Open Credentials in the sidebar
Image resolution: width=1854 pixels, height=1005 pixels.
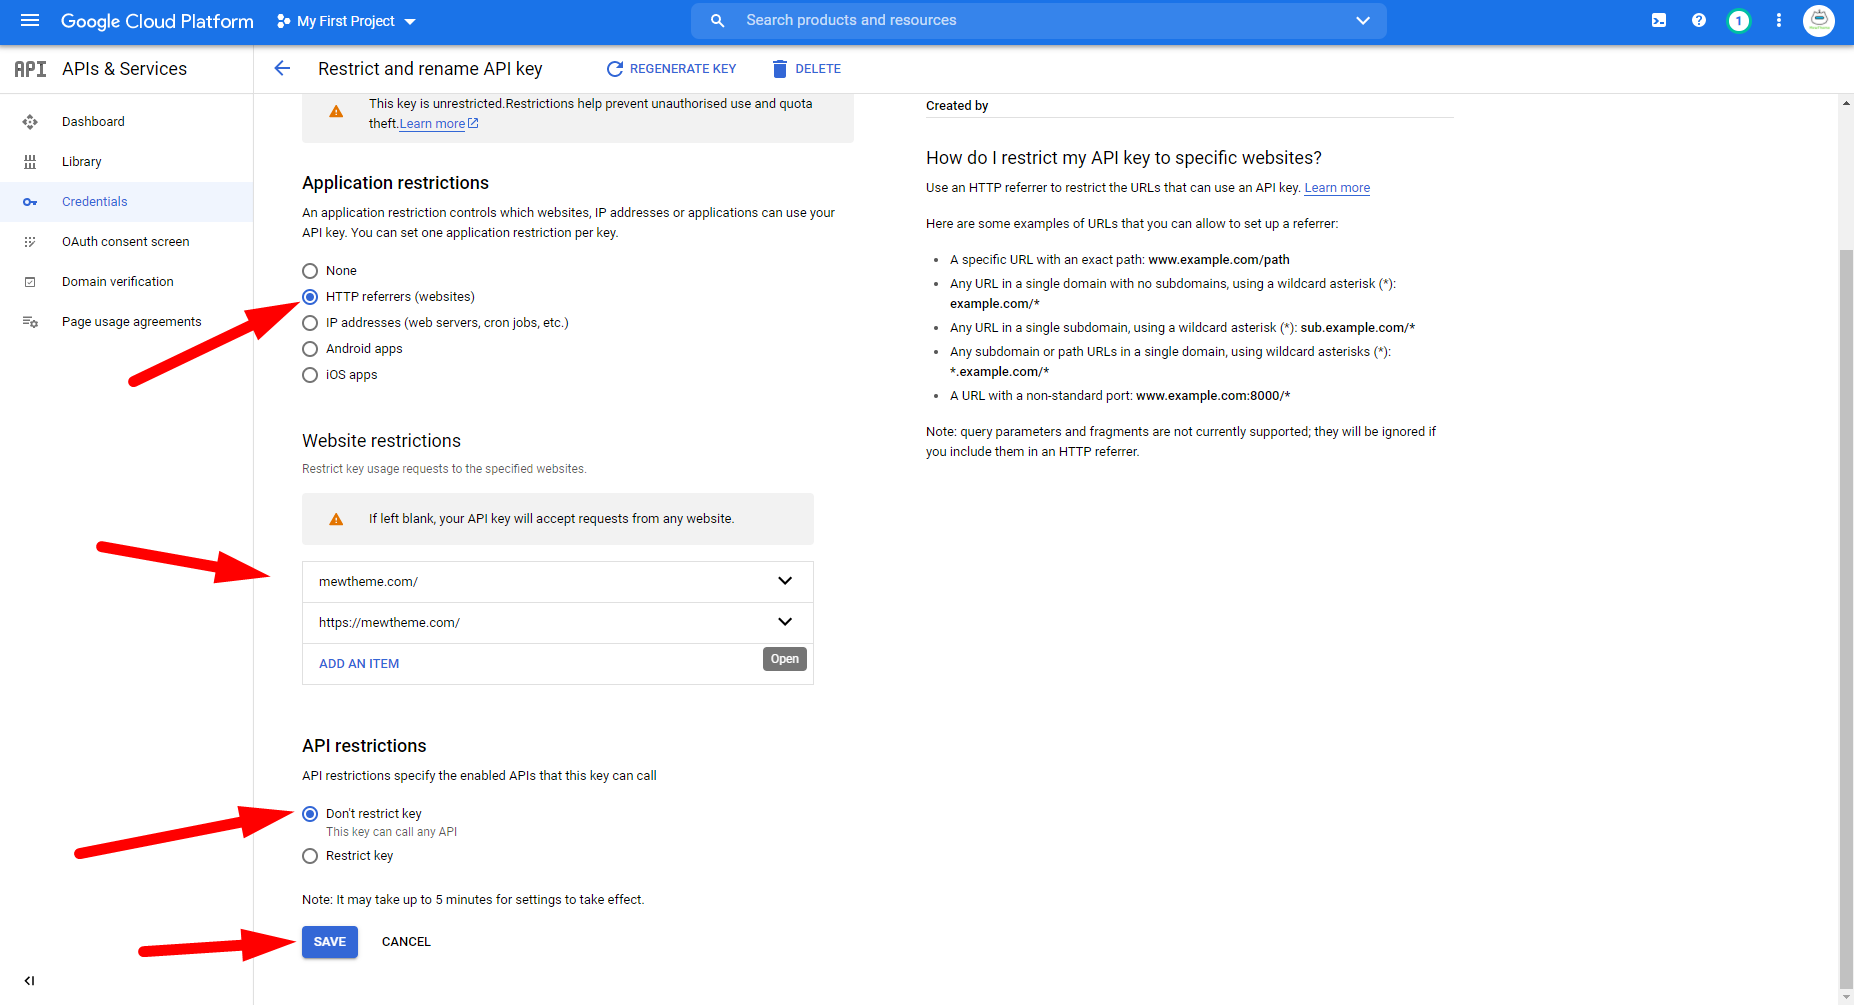click(x=95, y=202)
